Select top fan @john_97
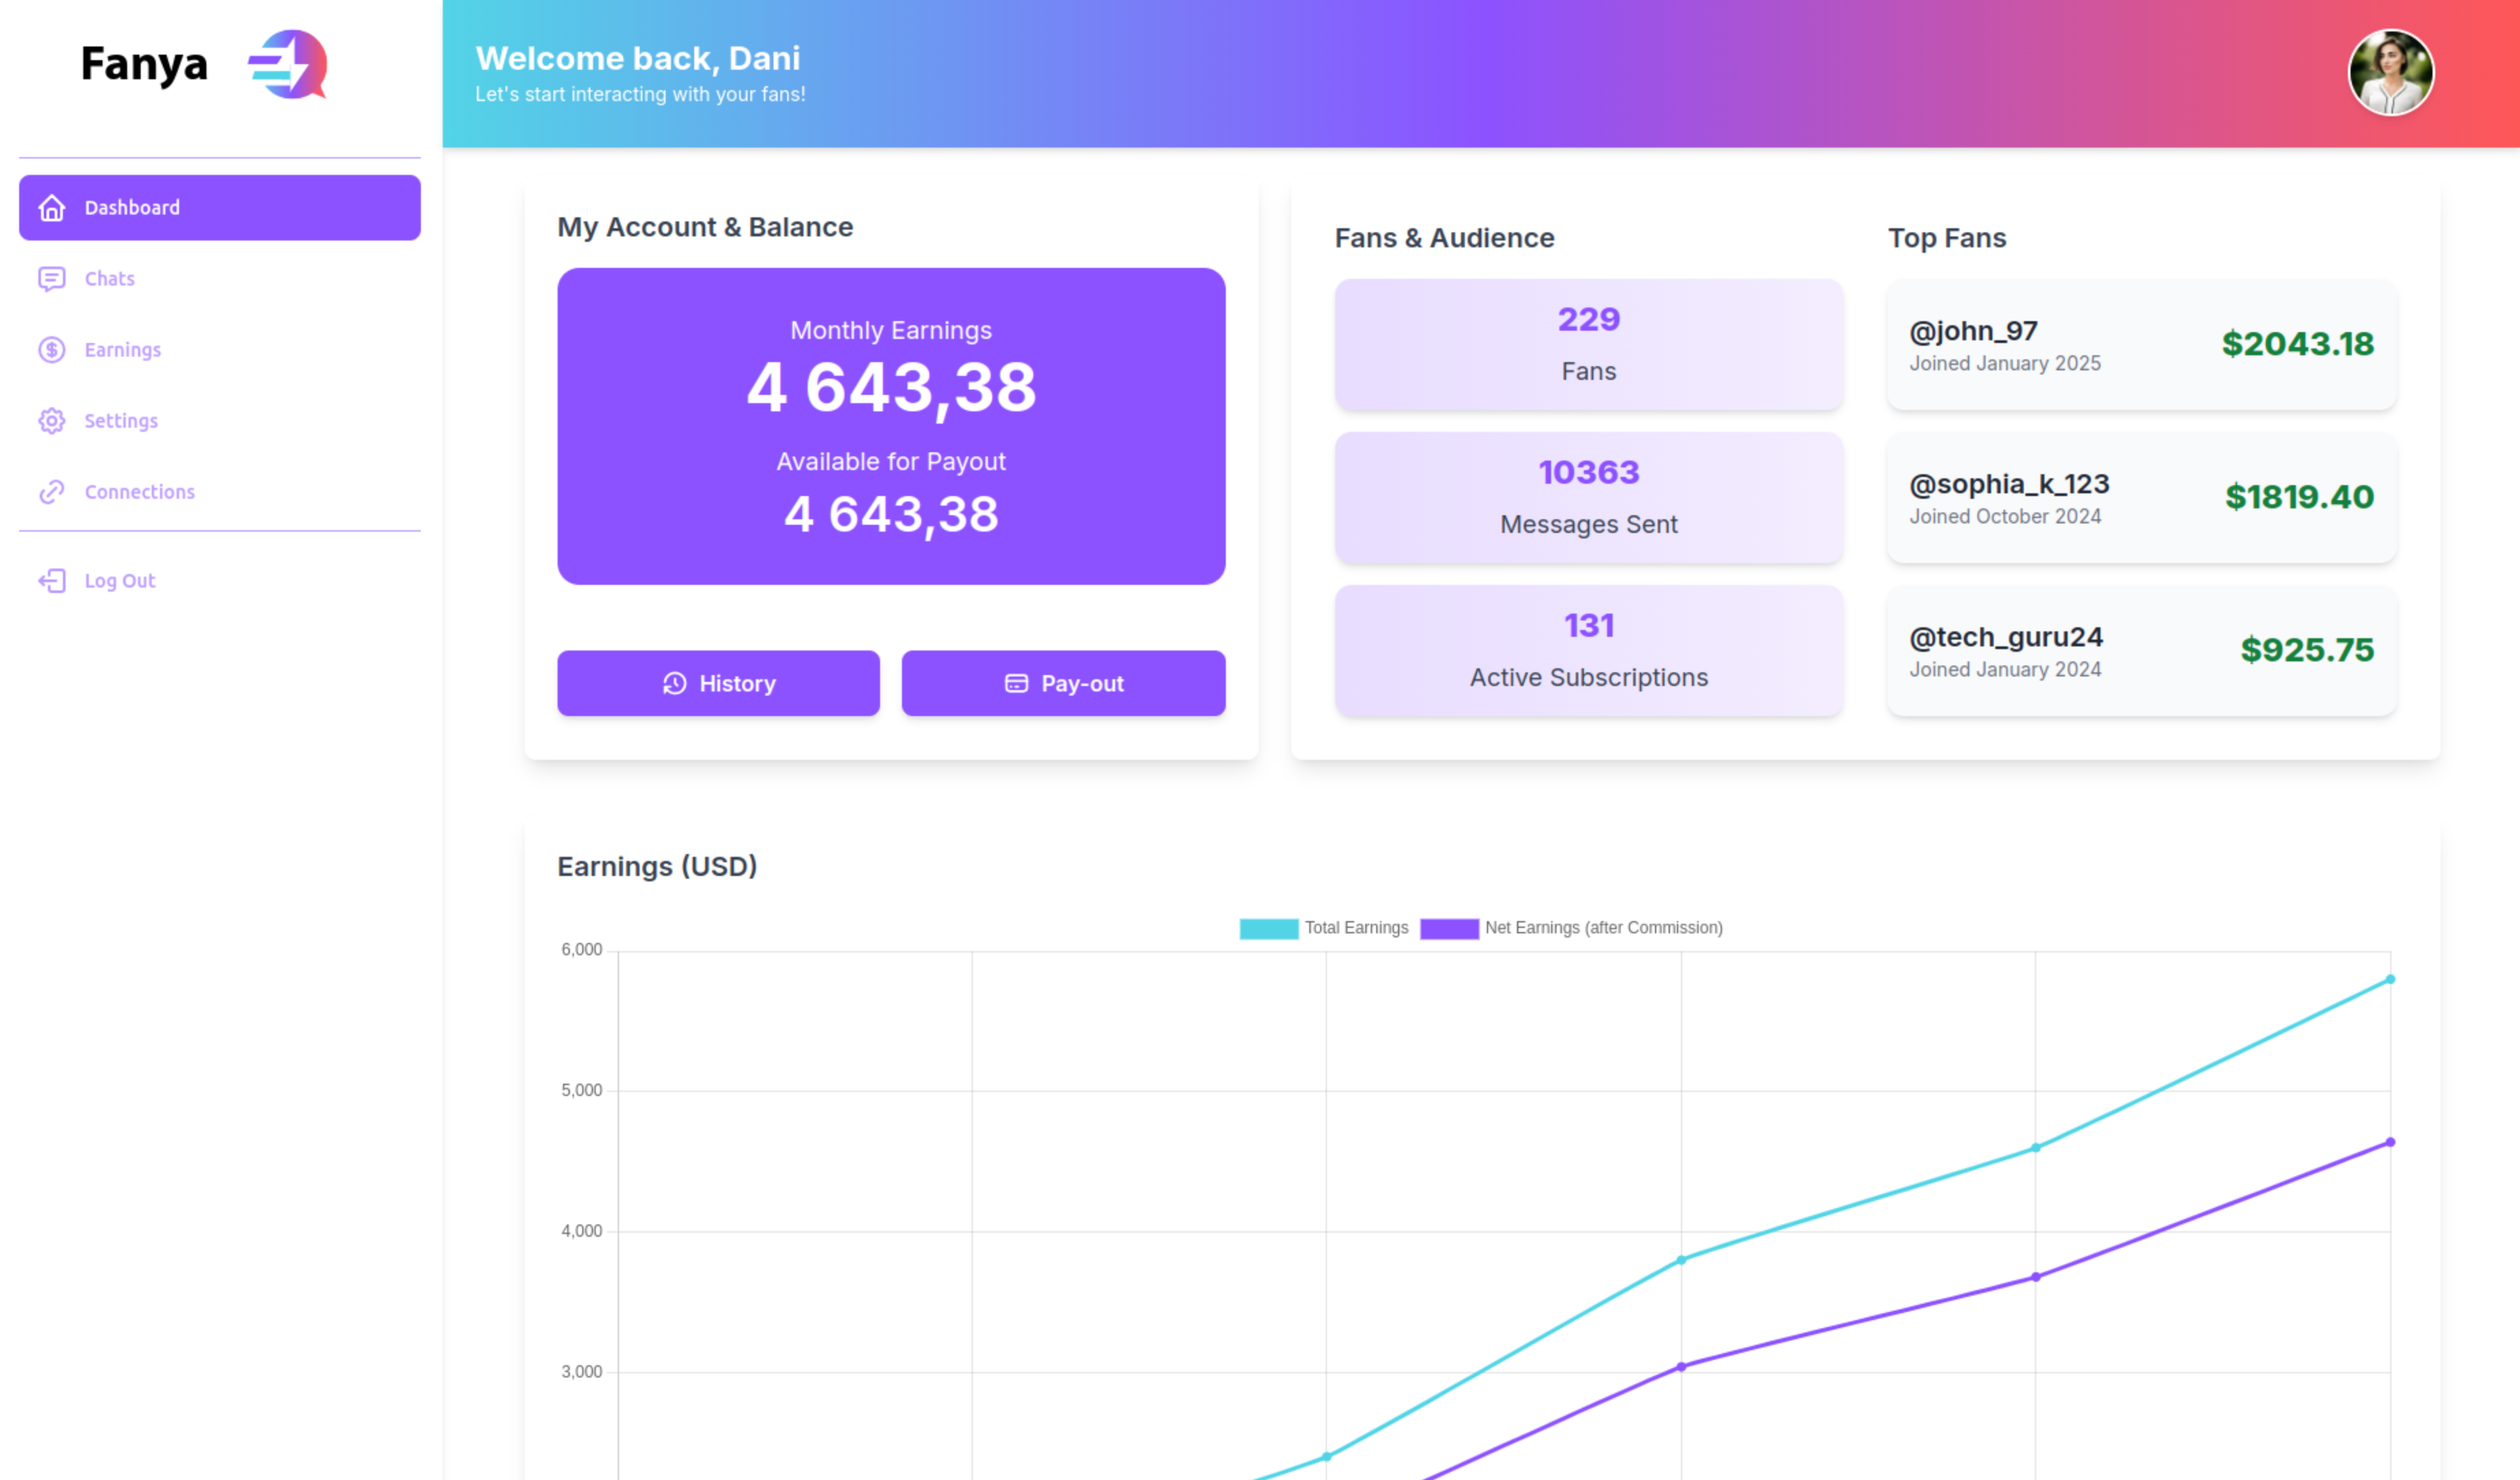Image resolution: width=2520 pixels, height=1480 pixels. coord(2139,344)
